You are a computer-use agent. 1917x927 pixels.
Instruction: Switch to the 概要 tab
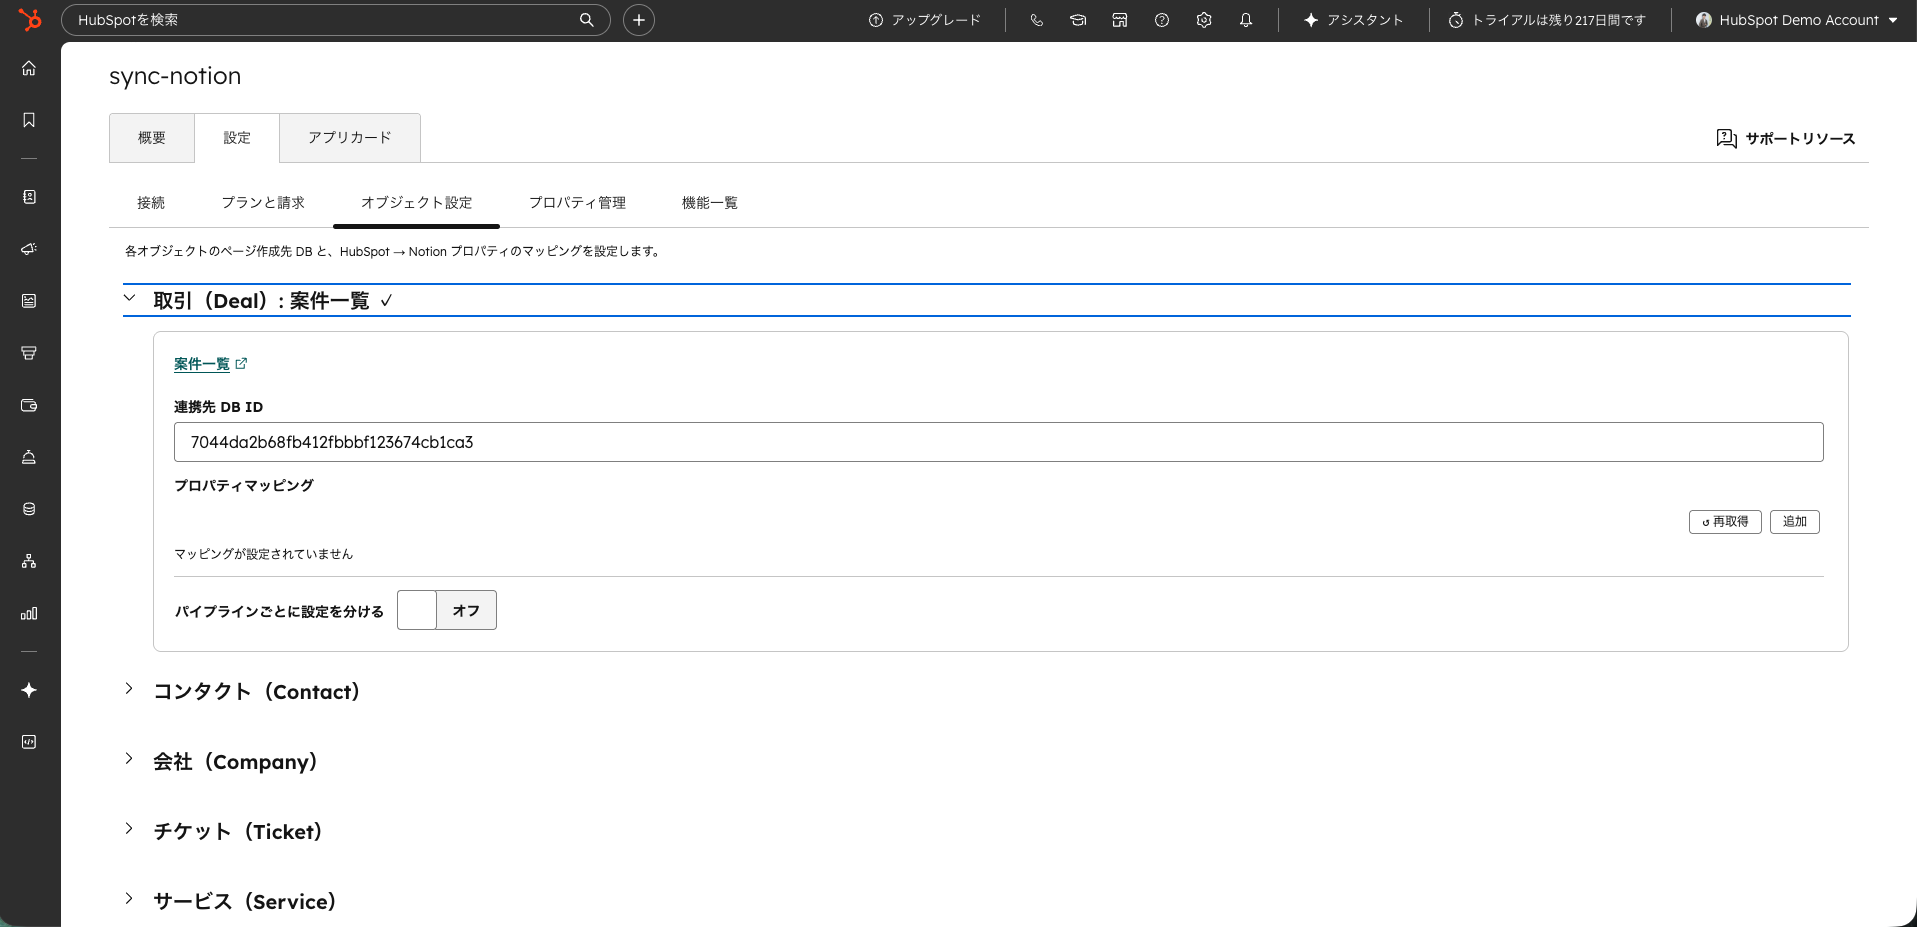tap(152, 138)
